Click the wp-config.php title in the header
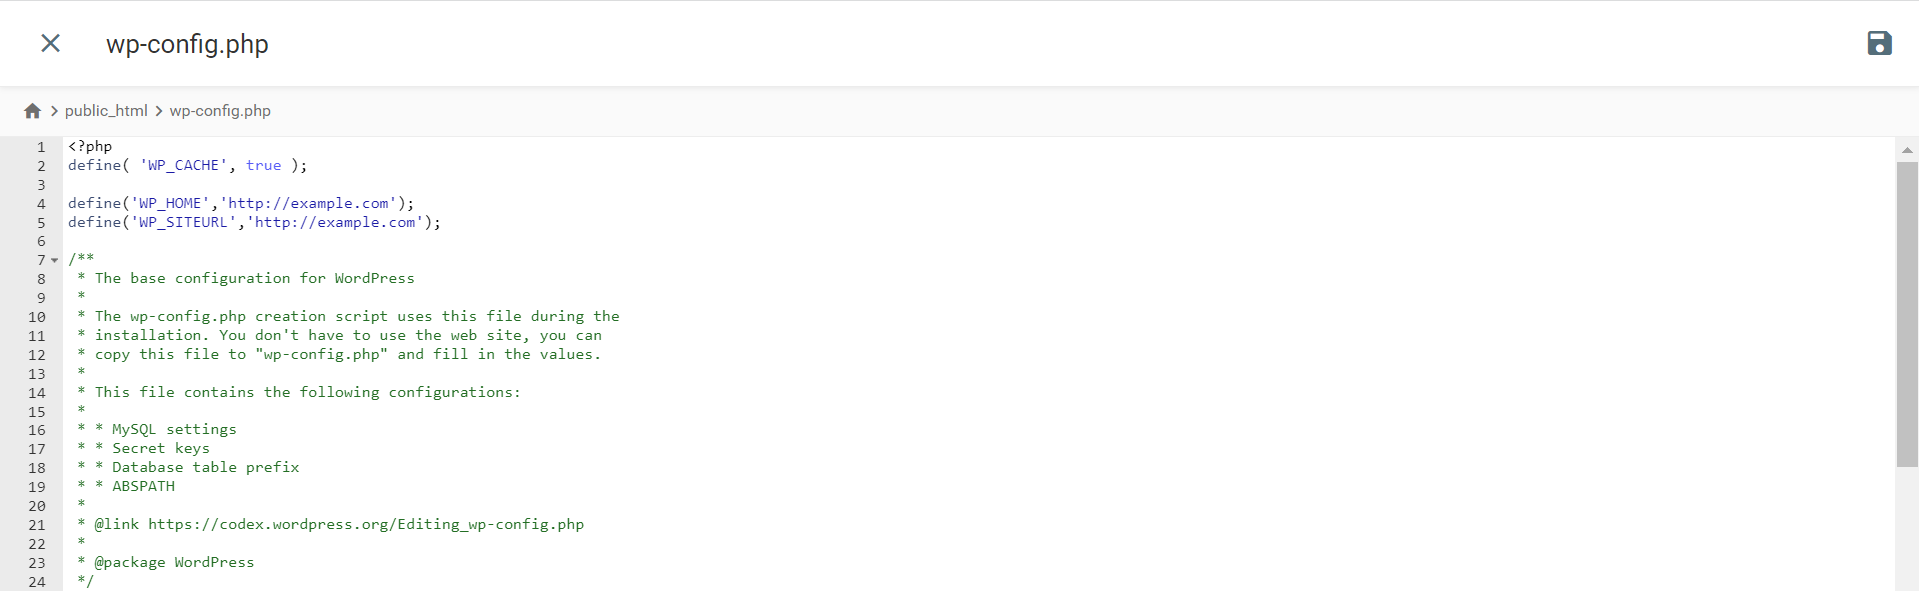The width and height of the screenshot is (1919, 591). [187, 44]
